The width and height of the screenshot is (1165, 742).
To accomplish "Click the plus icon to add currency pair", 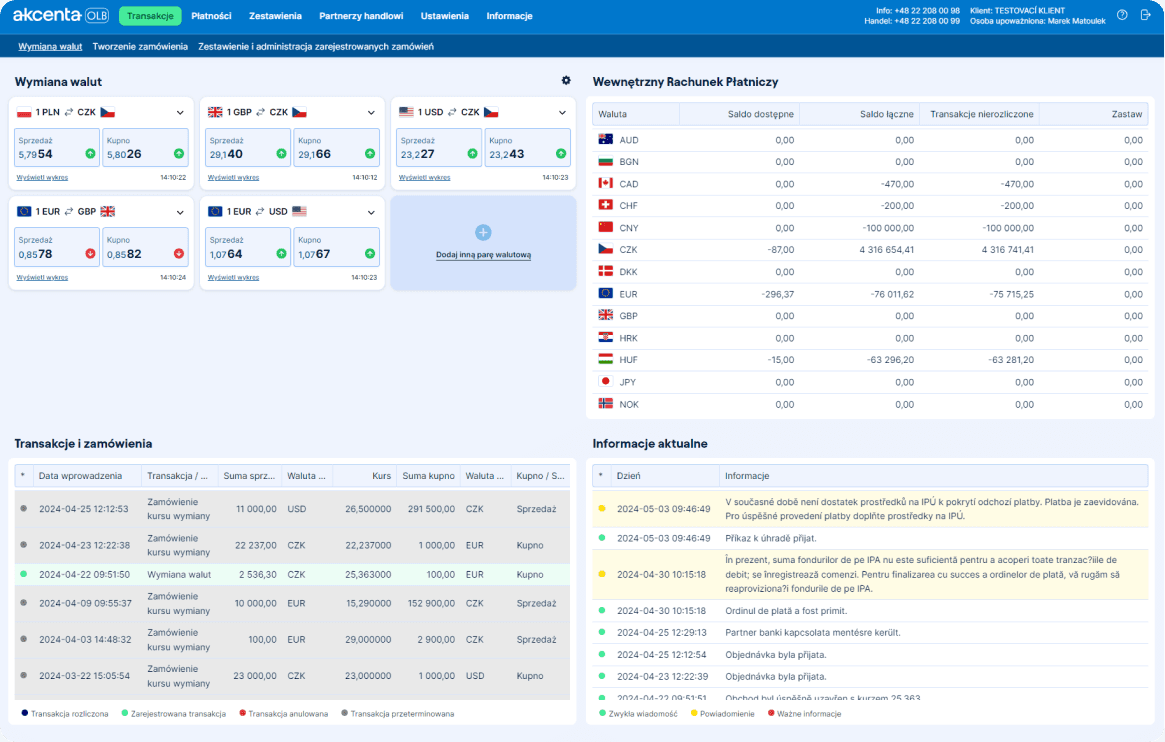I will pos(483,233).
